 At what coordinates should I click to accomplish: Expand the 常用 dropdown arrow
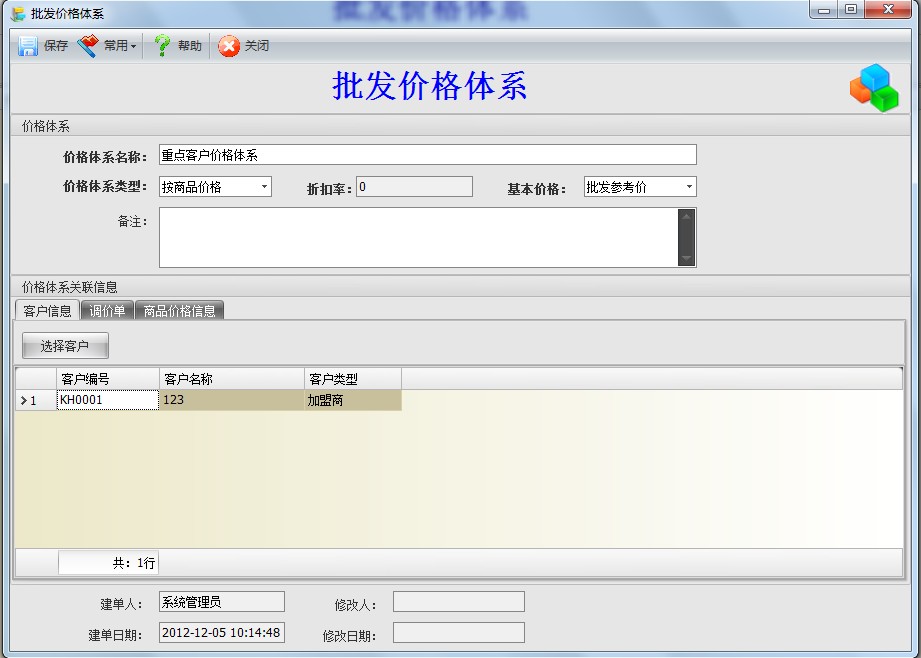[133, 46]
